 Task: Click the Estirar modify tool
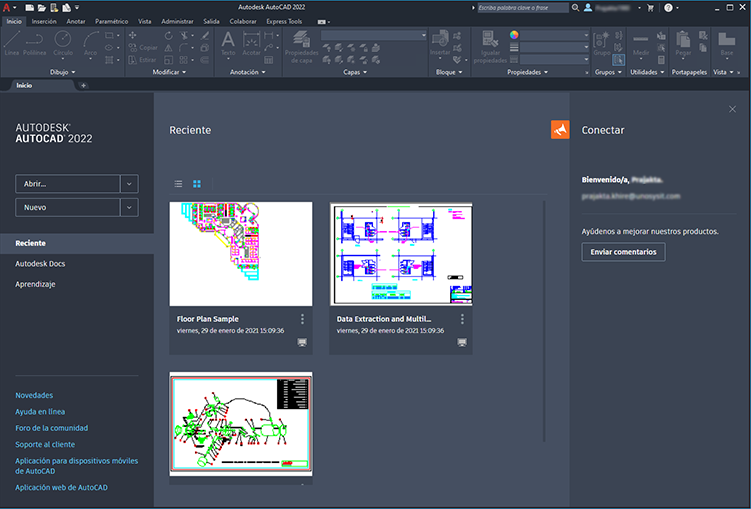pyautogui.click(x=143, y=60)
